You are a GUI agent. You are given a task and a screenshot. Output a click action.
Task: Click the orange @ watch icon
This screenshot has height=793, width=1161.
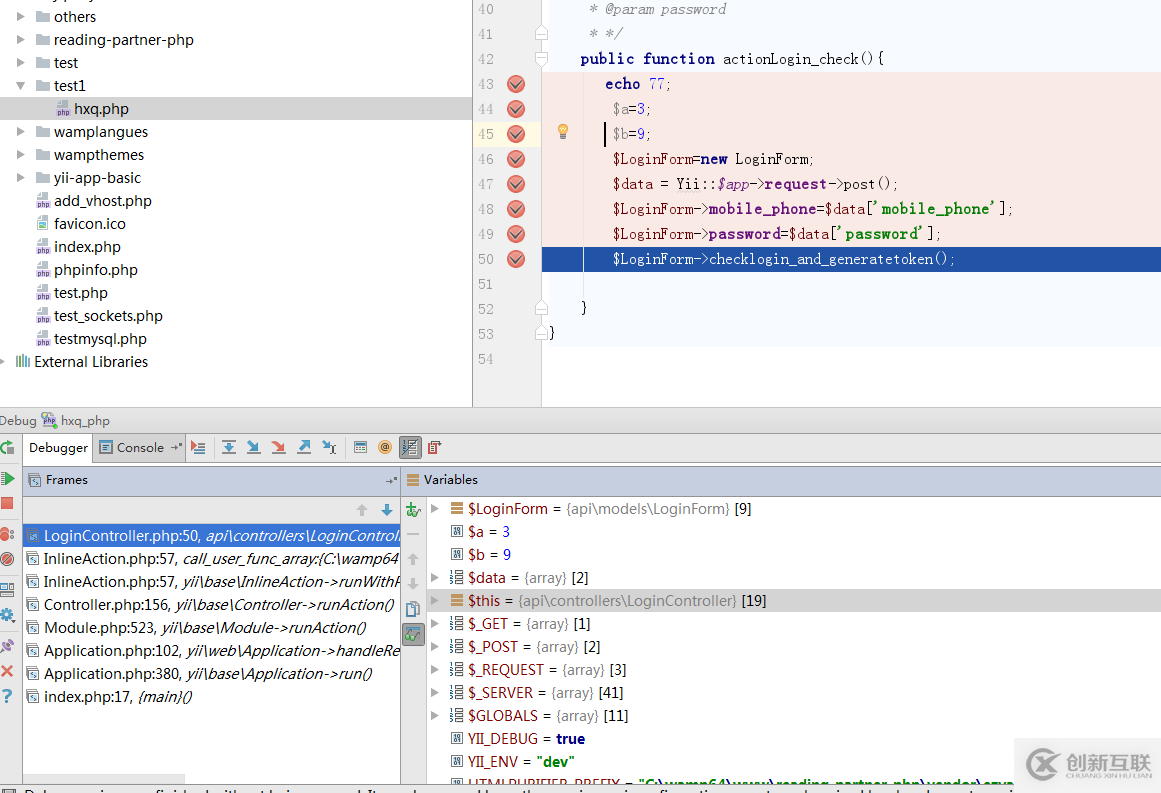[385, 447]
